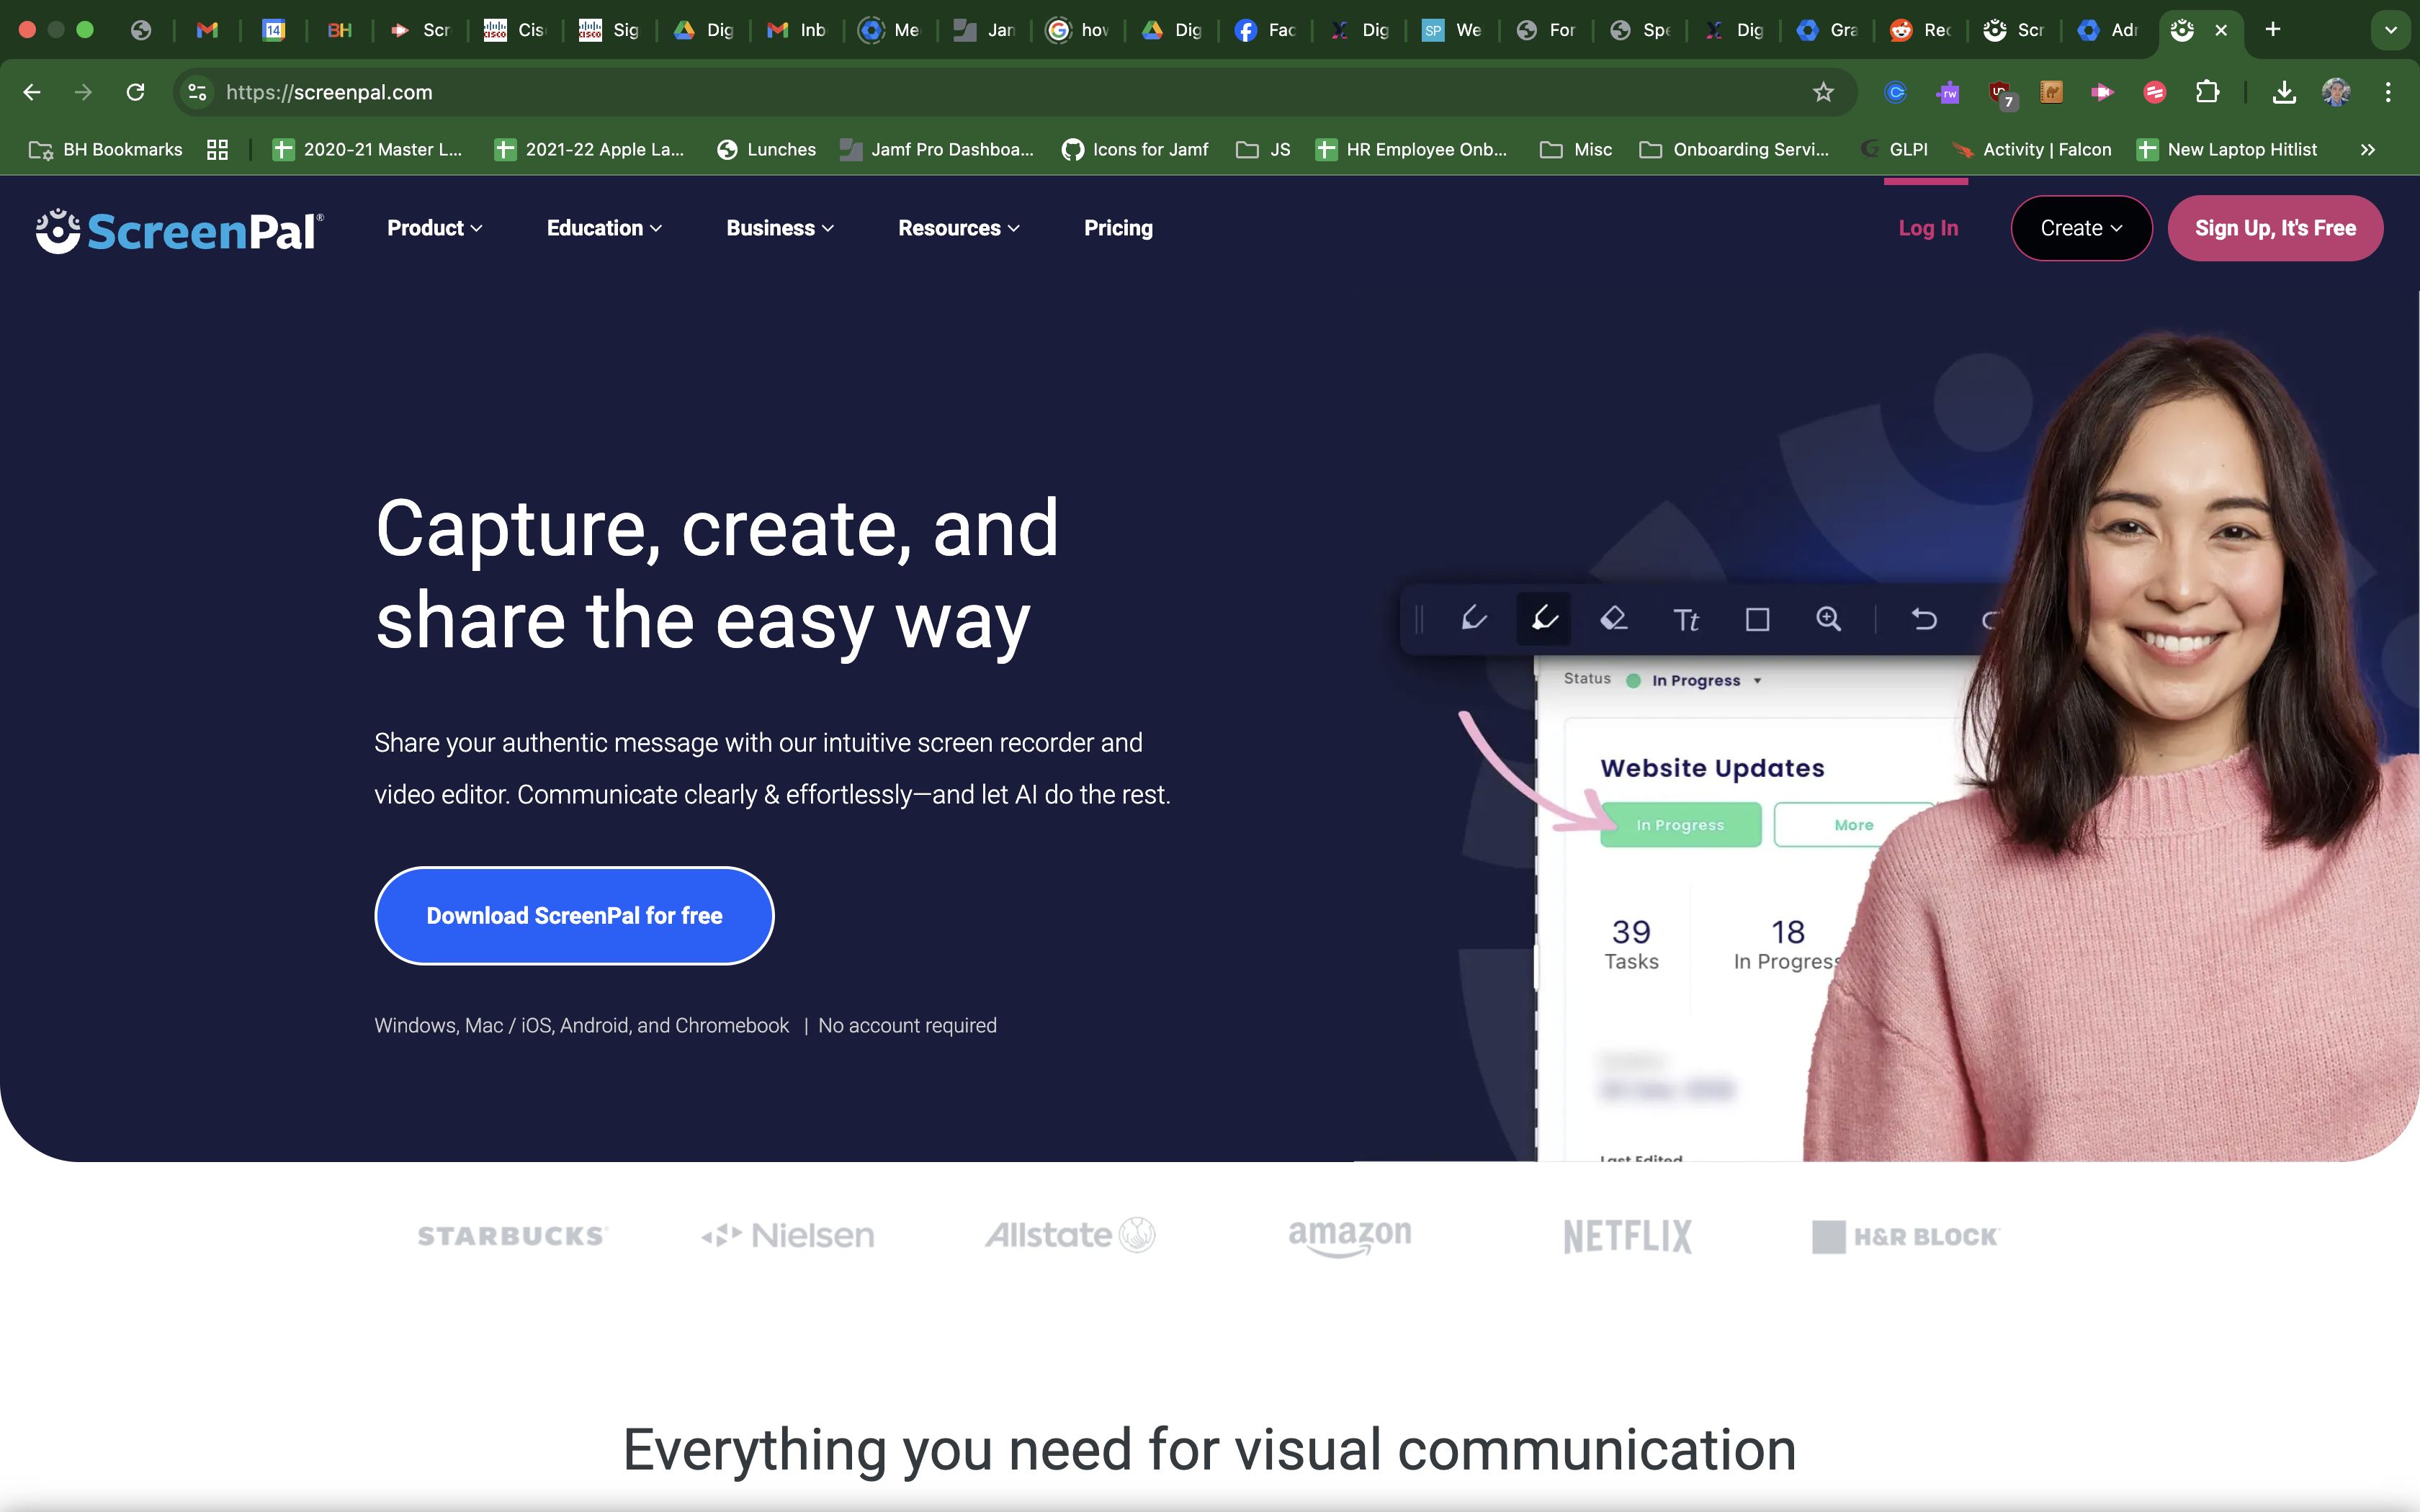Expand the Product menu
2420x1512 pixels.
[x=435, y=229]
